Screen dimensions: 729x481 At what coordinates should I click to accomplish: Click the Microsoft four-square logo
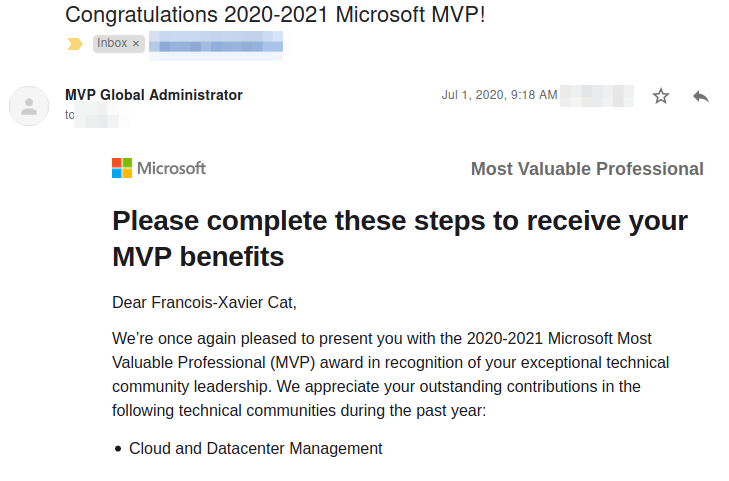[x=122, y=168]
